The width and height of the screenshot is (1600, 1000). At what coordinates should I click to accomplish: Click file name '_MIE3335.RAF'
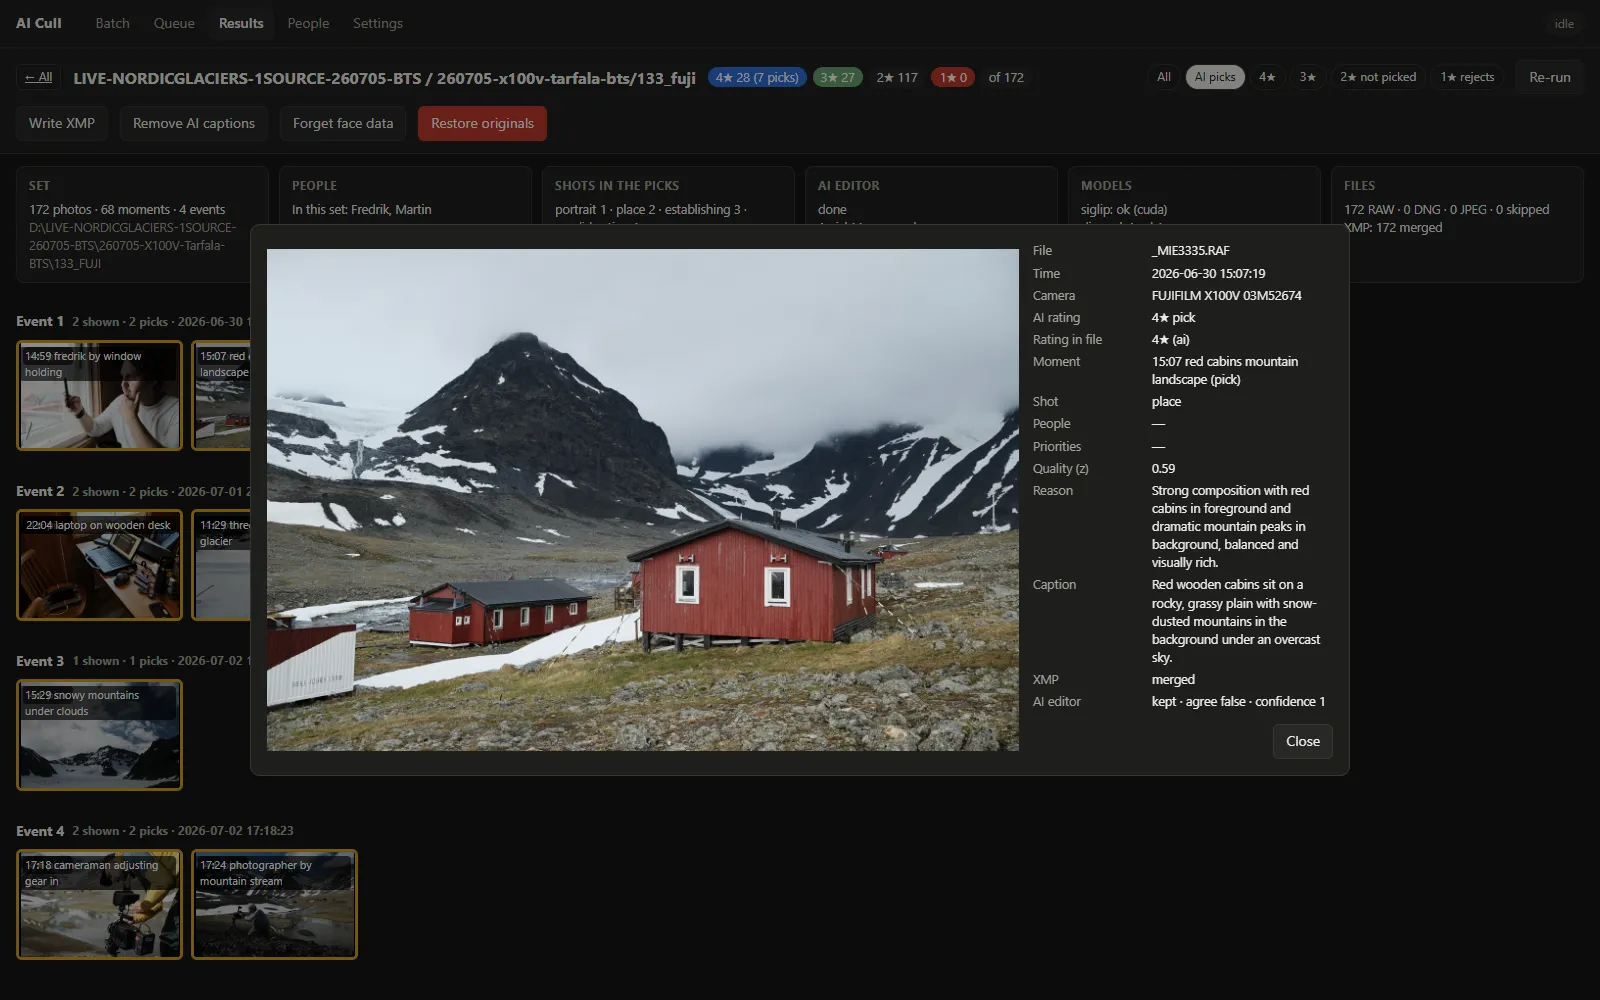(1190, 251)
